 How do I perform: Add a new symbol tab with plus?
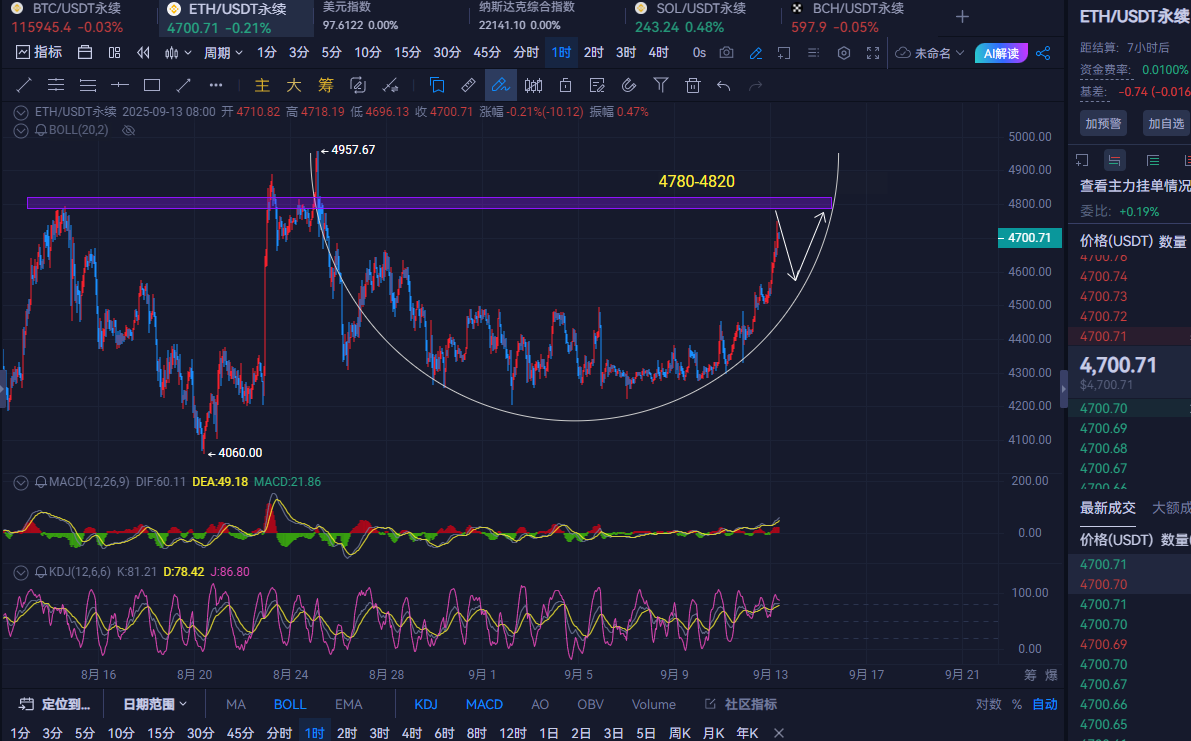click(x=962, y=17)
